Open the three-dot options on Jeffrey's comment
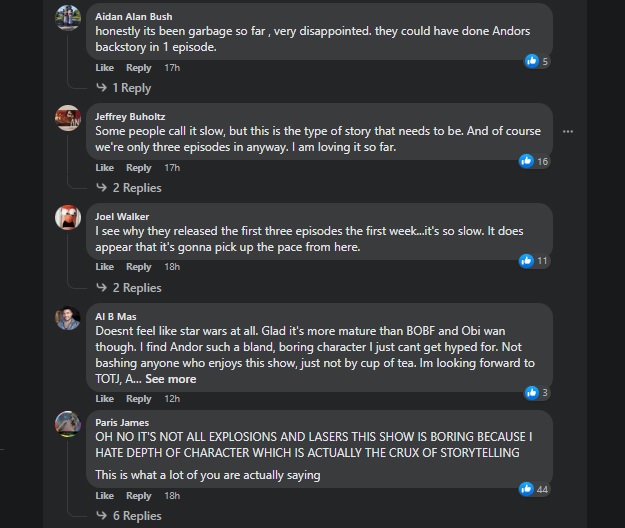The height and width of the screenshot is (528, 625). pos(568,131)
